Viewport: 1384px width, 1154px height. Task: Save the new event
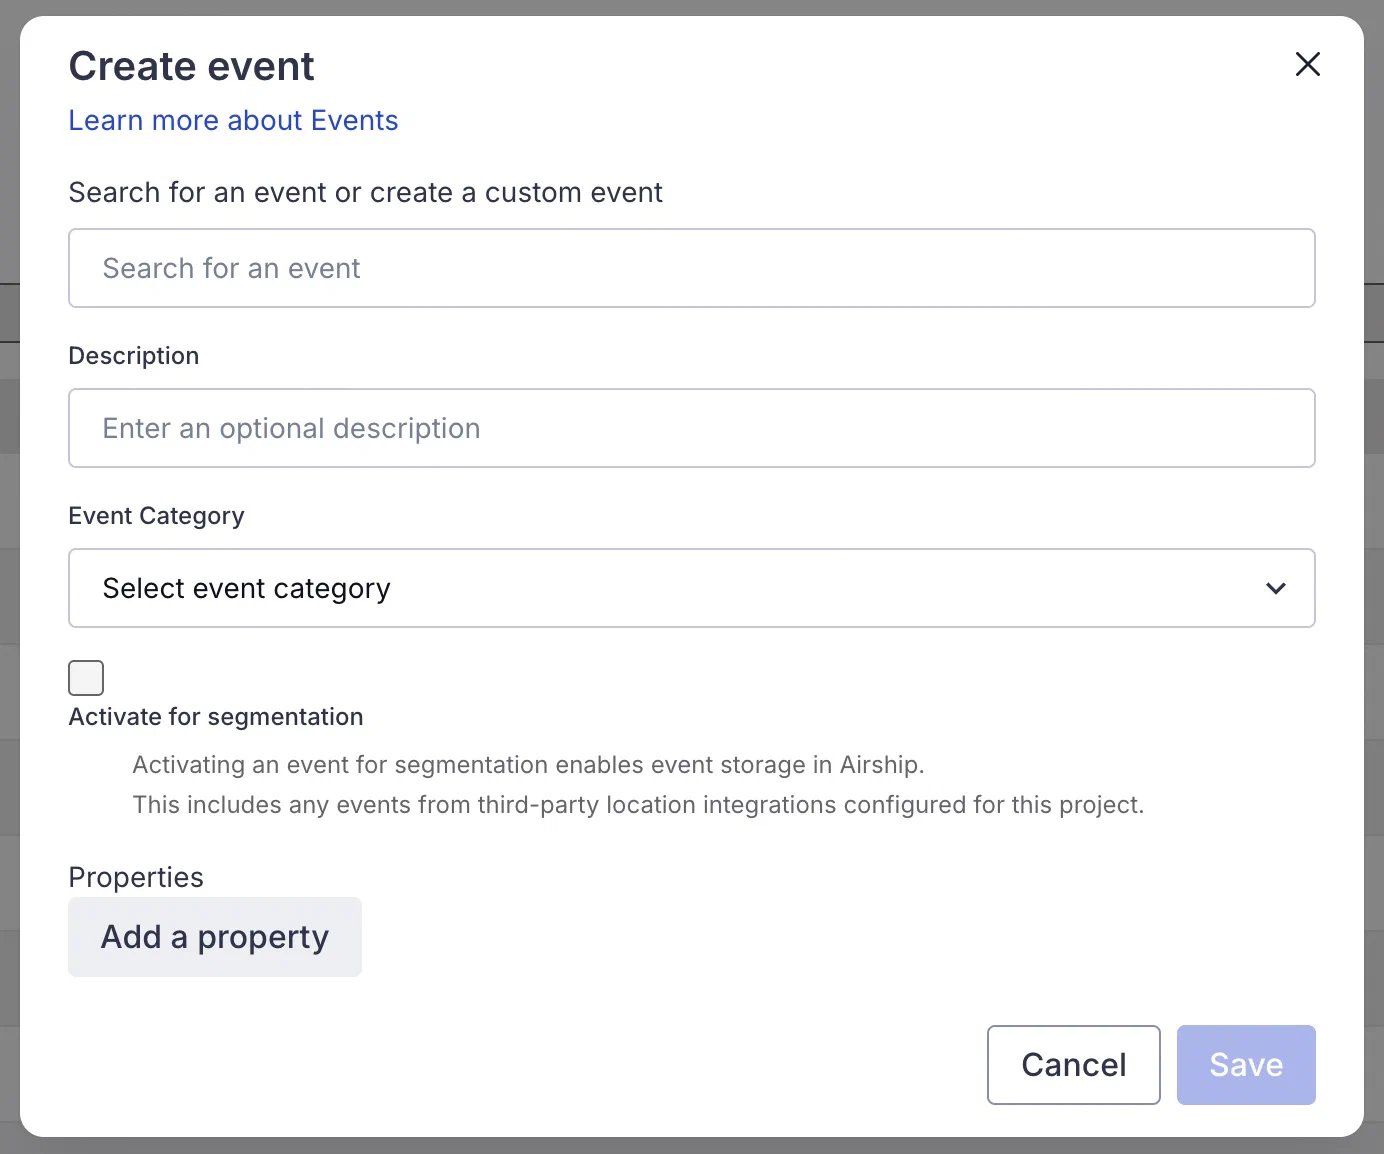click(x=1246, y=1065)
